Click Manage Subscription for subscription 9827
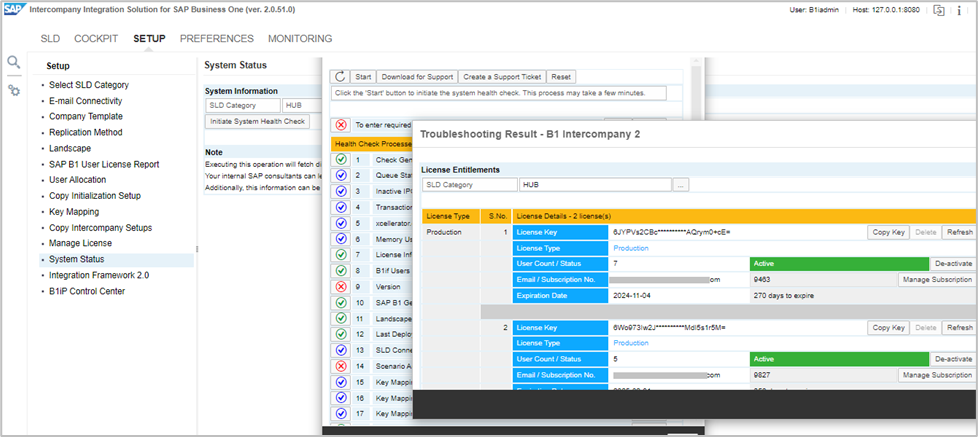Viewport: 978px width, 437px height. pyautogui.click(x=935, y=375)
